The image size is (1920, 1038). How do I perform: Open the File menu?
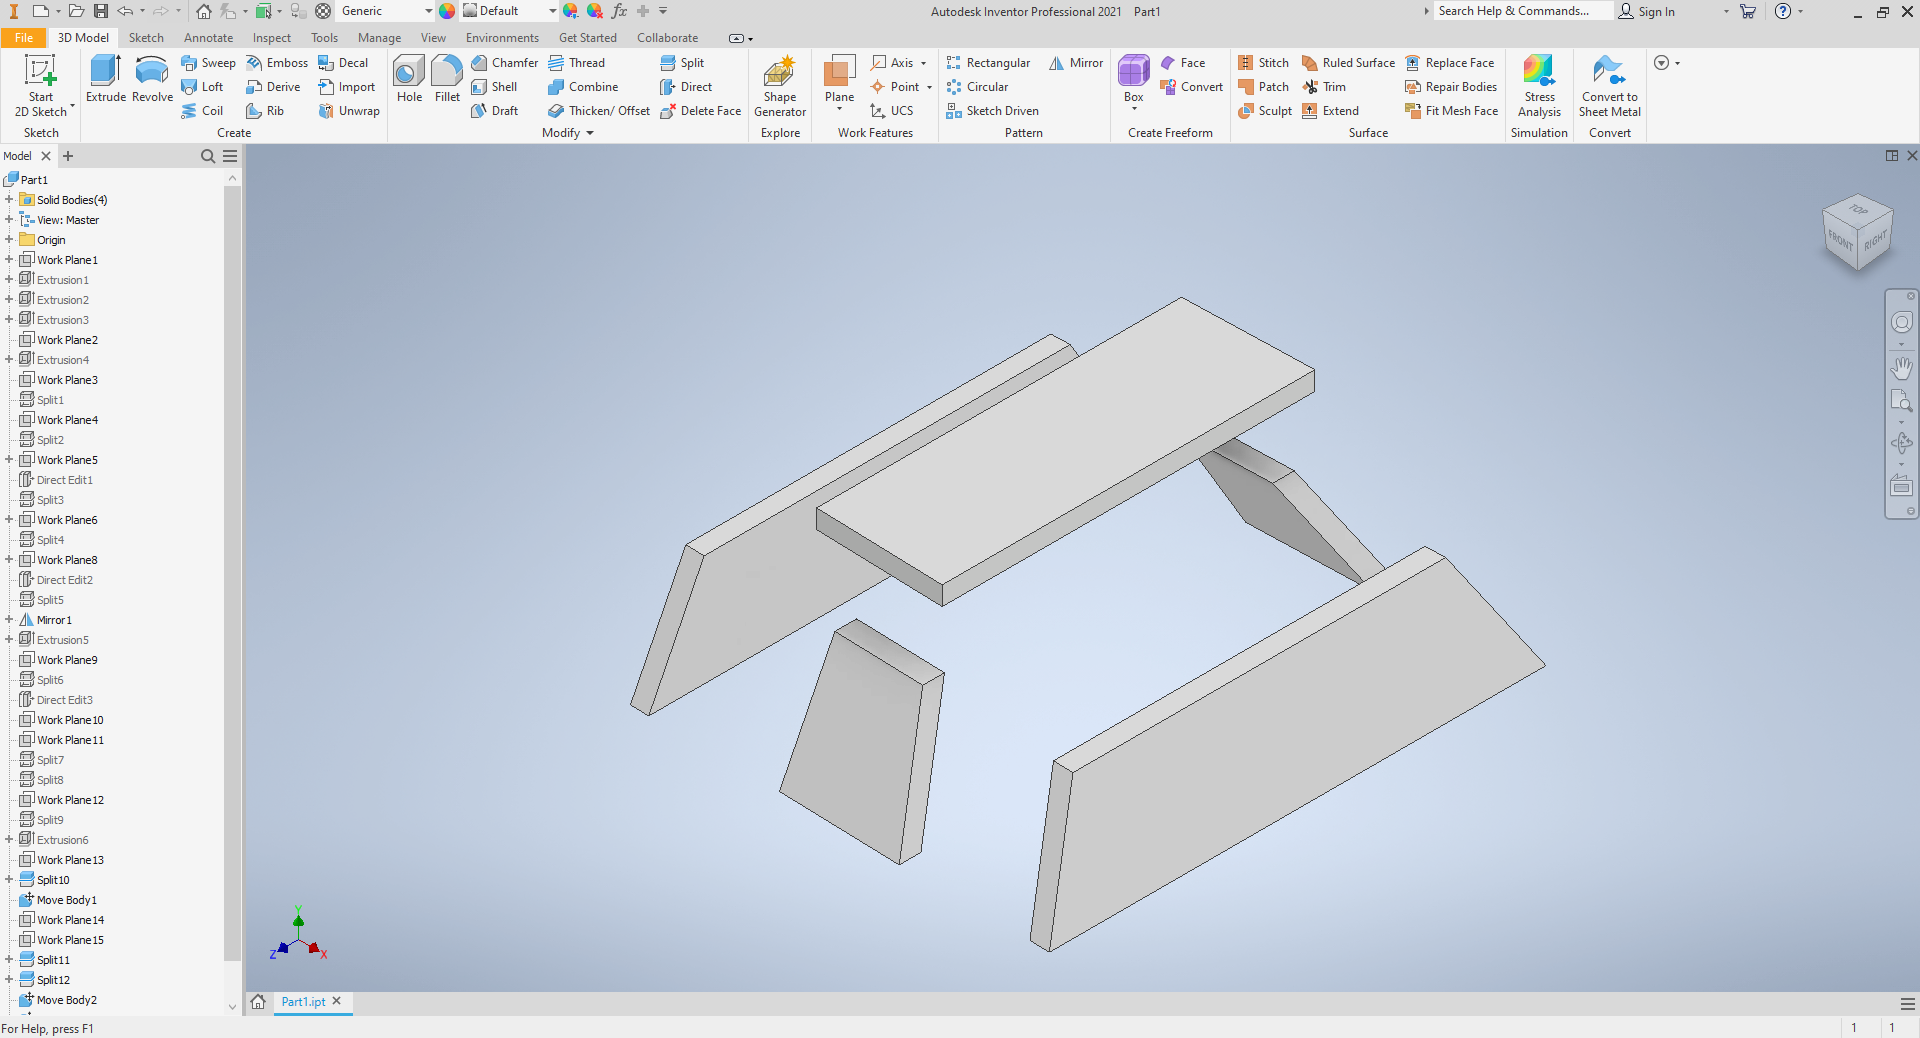click(24, 38)
